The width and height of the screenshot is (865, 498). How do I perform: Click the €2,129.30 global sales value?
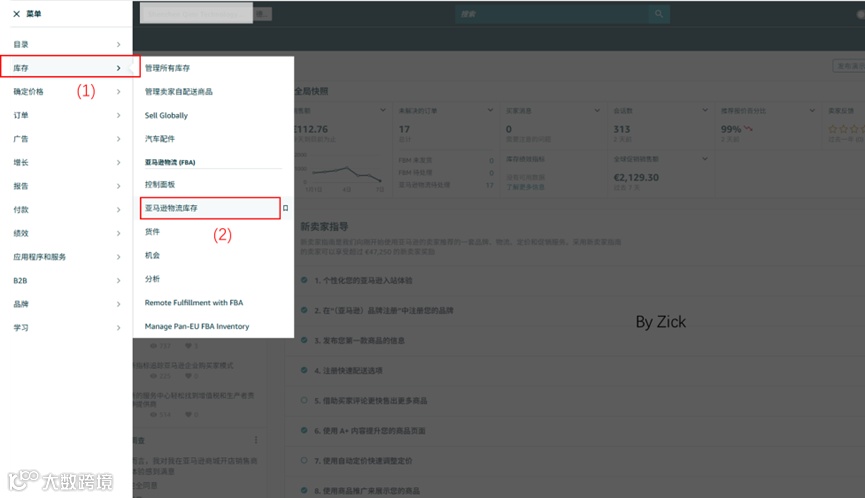click(636, 178)
